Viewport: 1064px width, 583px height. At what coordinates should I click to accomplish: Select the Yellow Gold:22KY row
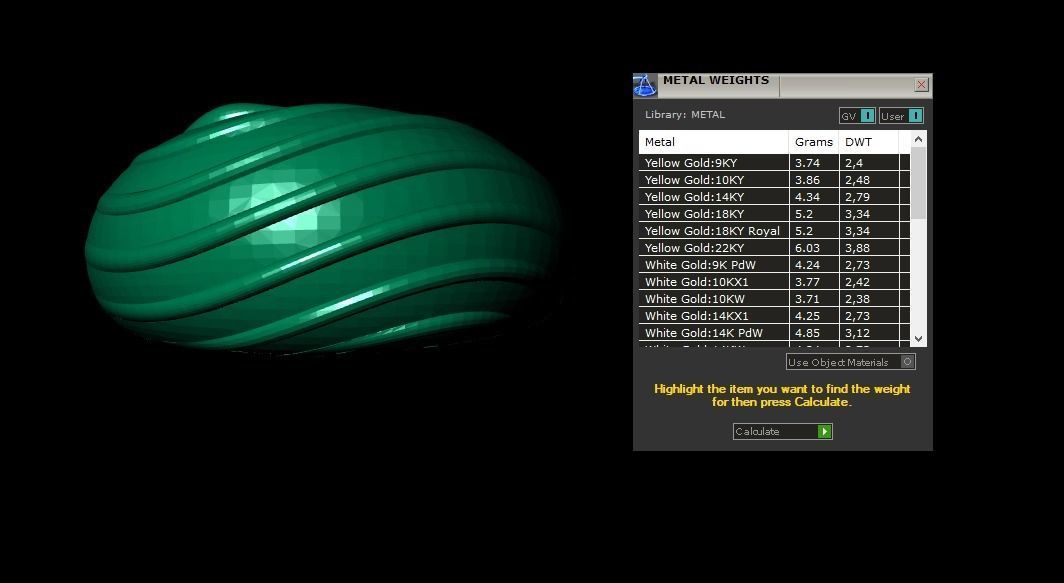774,248
